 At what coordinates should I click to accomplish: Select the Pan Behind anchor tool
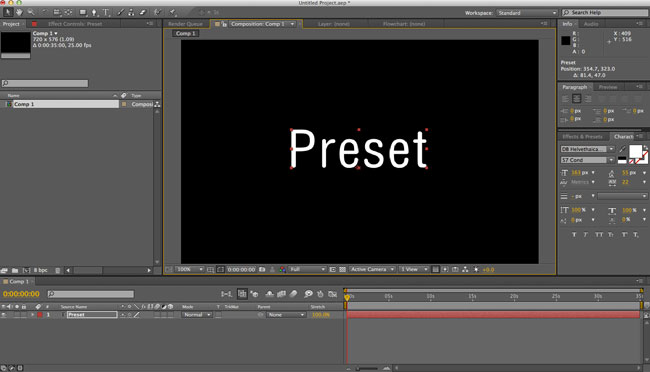pos(68,12)
